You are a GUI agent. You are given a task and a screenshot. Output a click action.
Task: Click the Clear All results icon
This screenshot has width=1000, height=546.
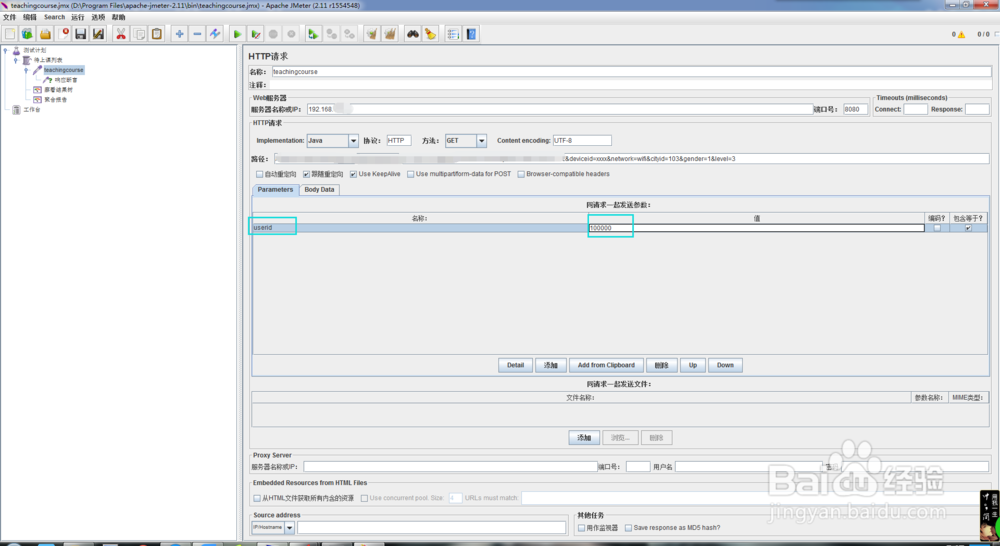390,34
